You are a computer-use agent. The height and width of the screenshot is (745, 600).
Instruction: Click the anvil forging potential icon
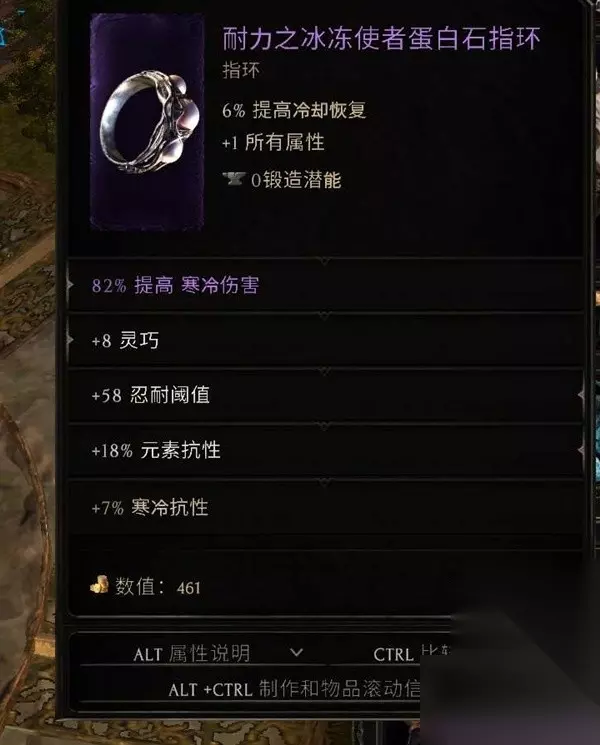point(234,179)
